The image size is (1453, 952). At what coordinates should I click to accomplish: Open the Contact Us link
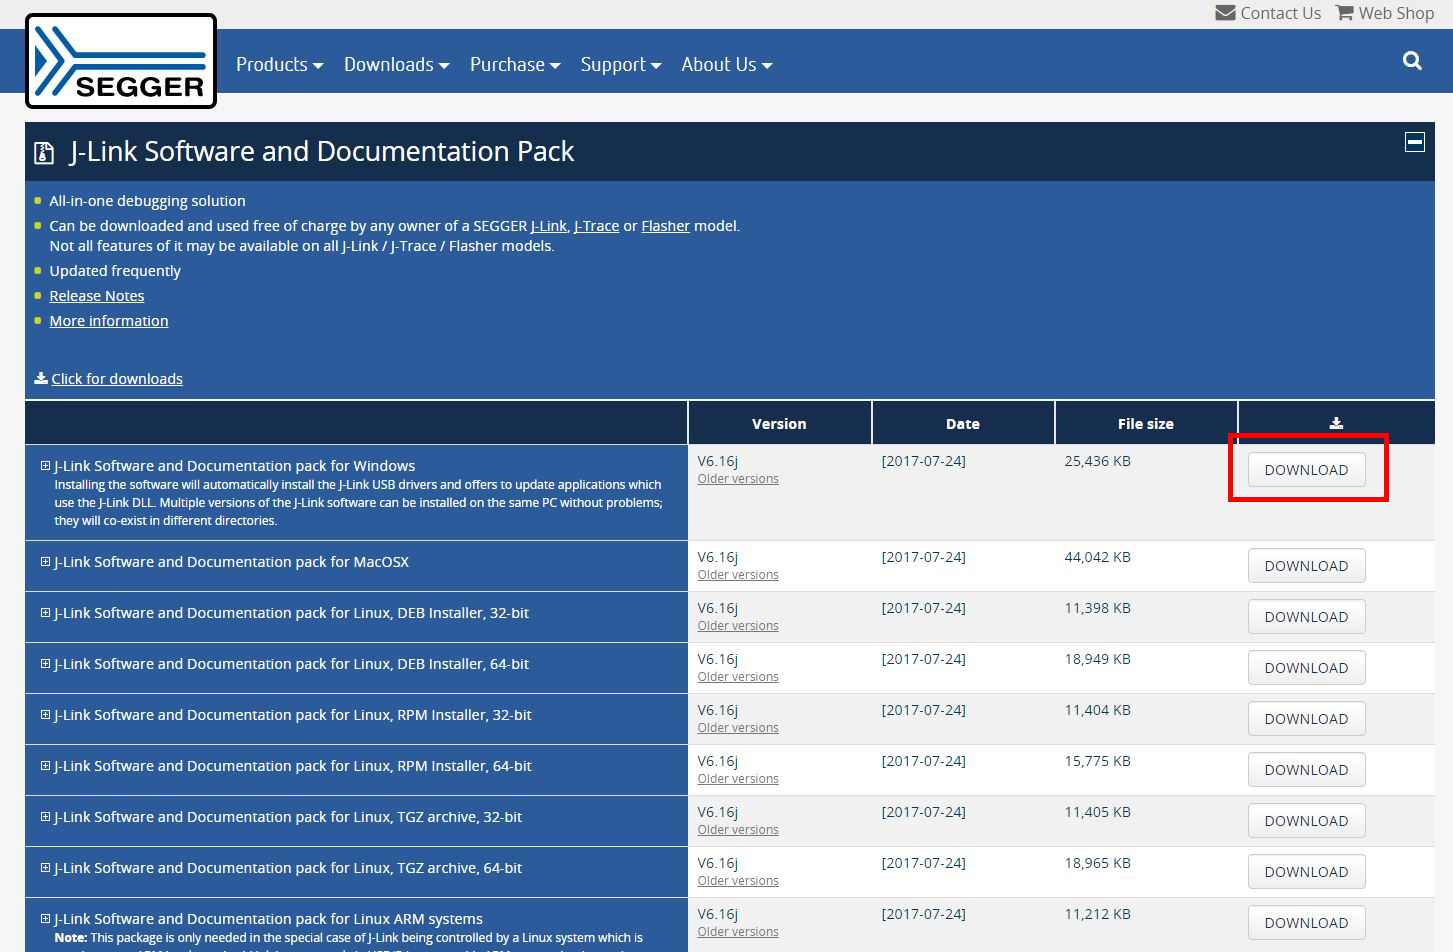tap(1280, 13)
